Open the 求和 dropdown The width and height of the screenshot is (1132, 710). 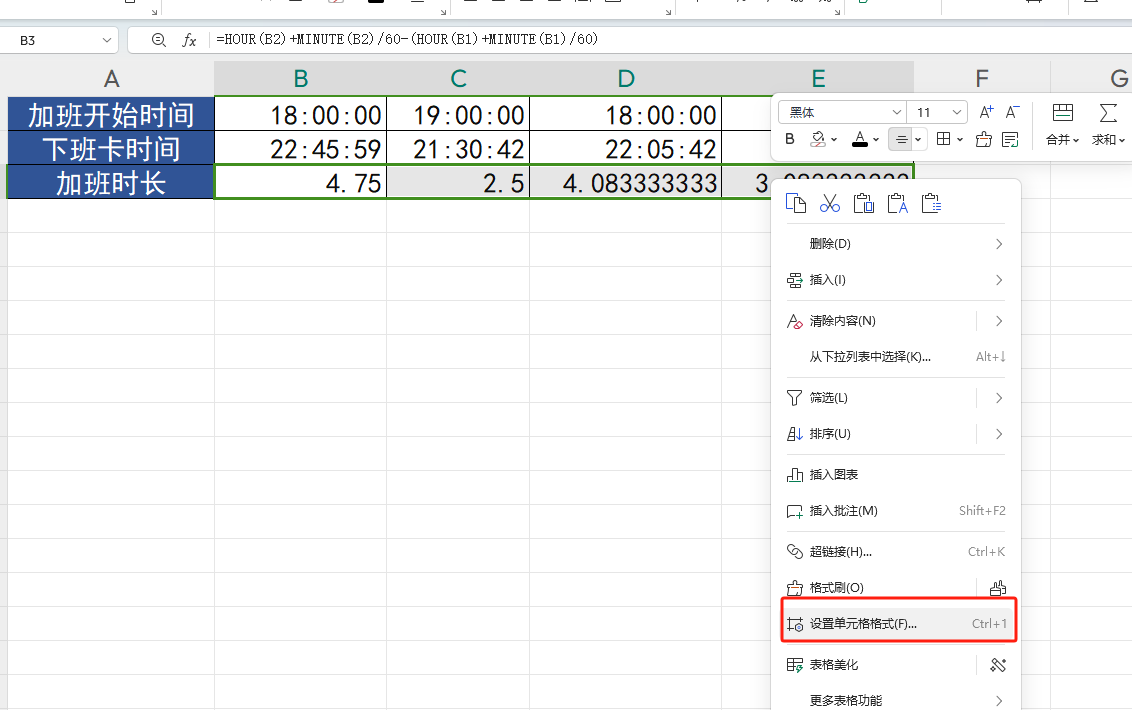[x=1108, y=139]
